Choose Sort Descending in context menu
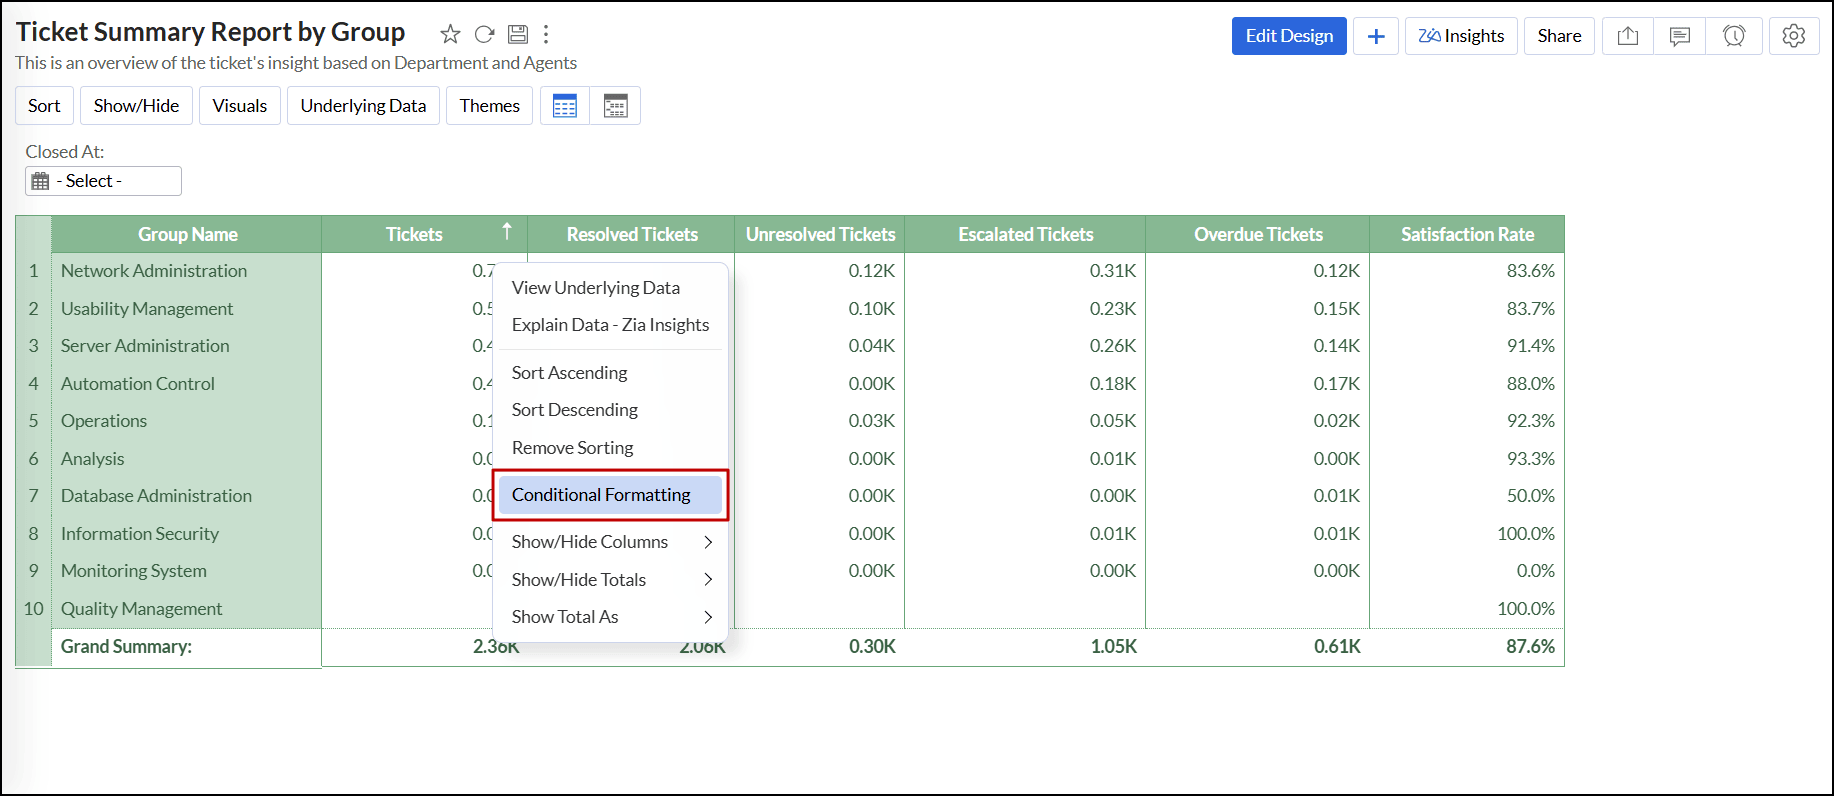This screenshot has height=796, width=1834. point(575,410)
